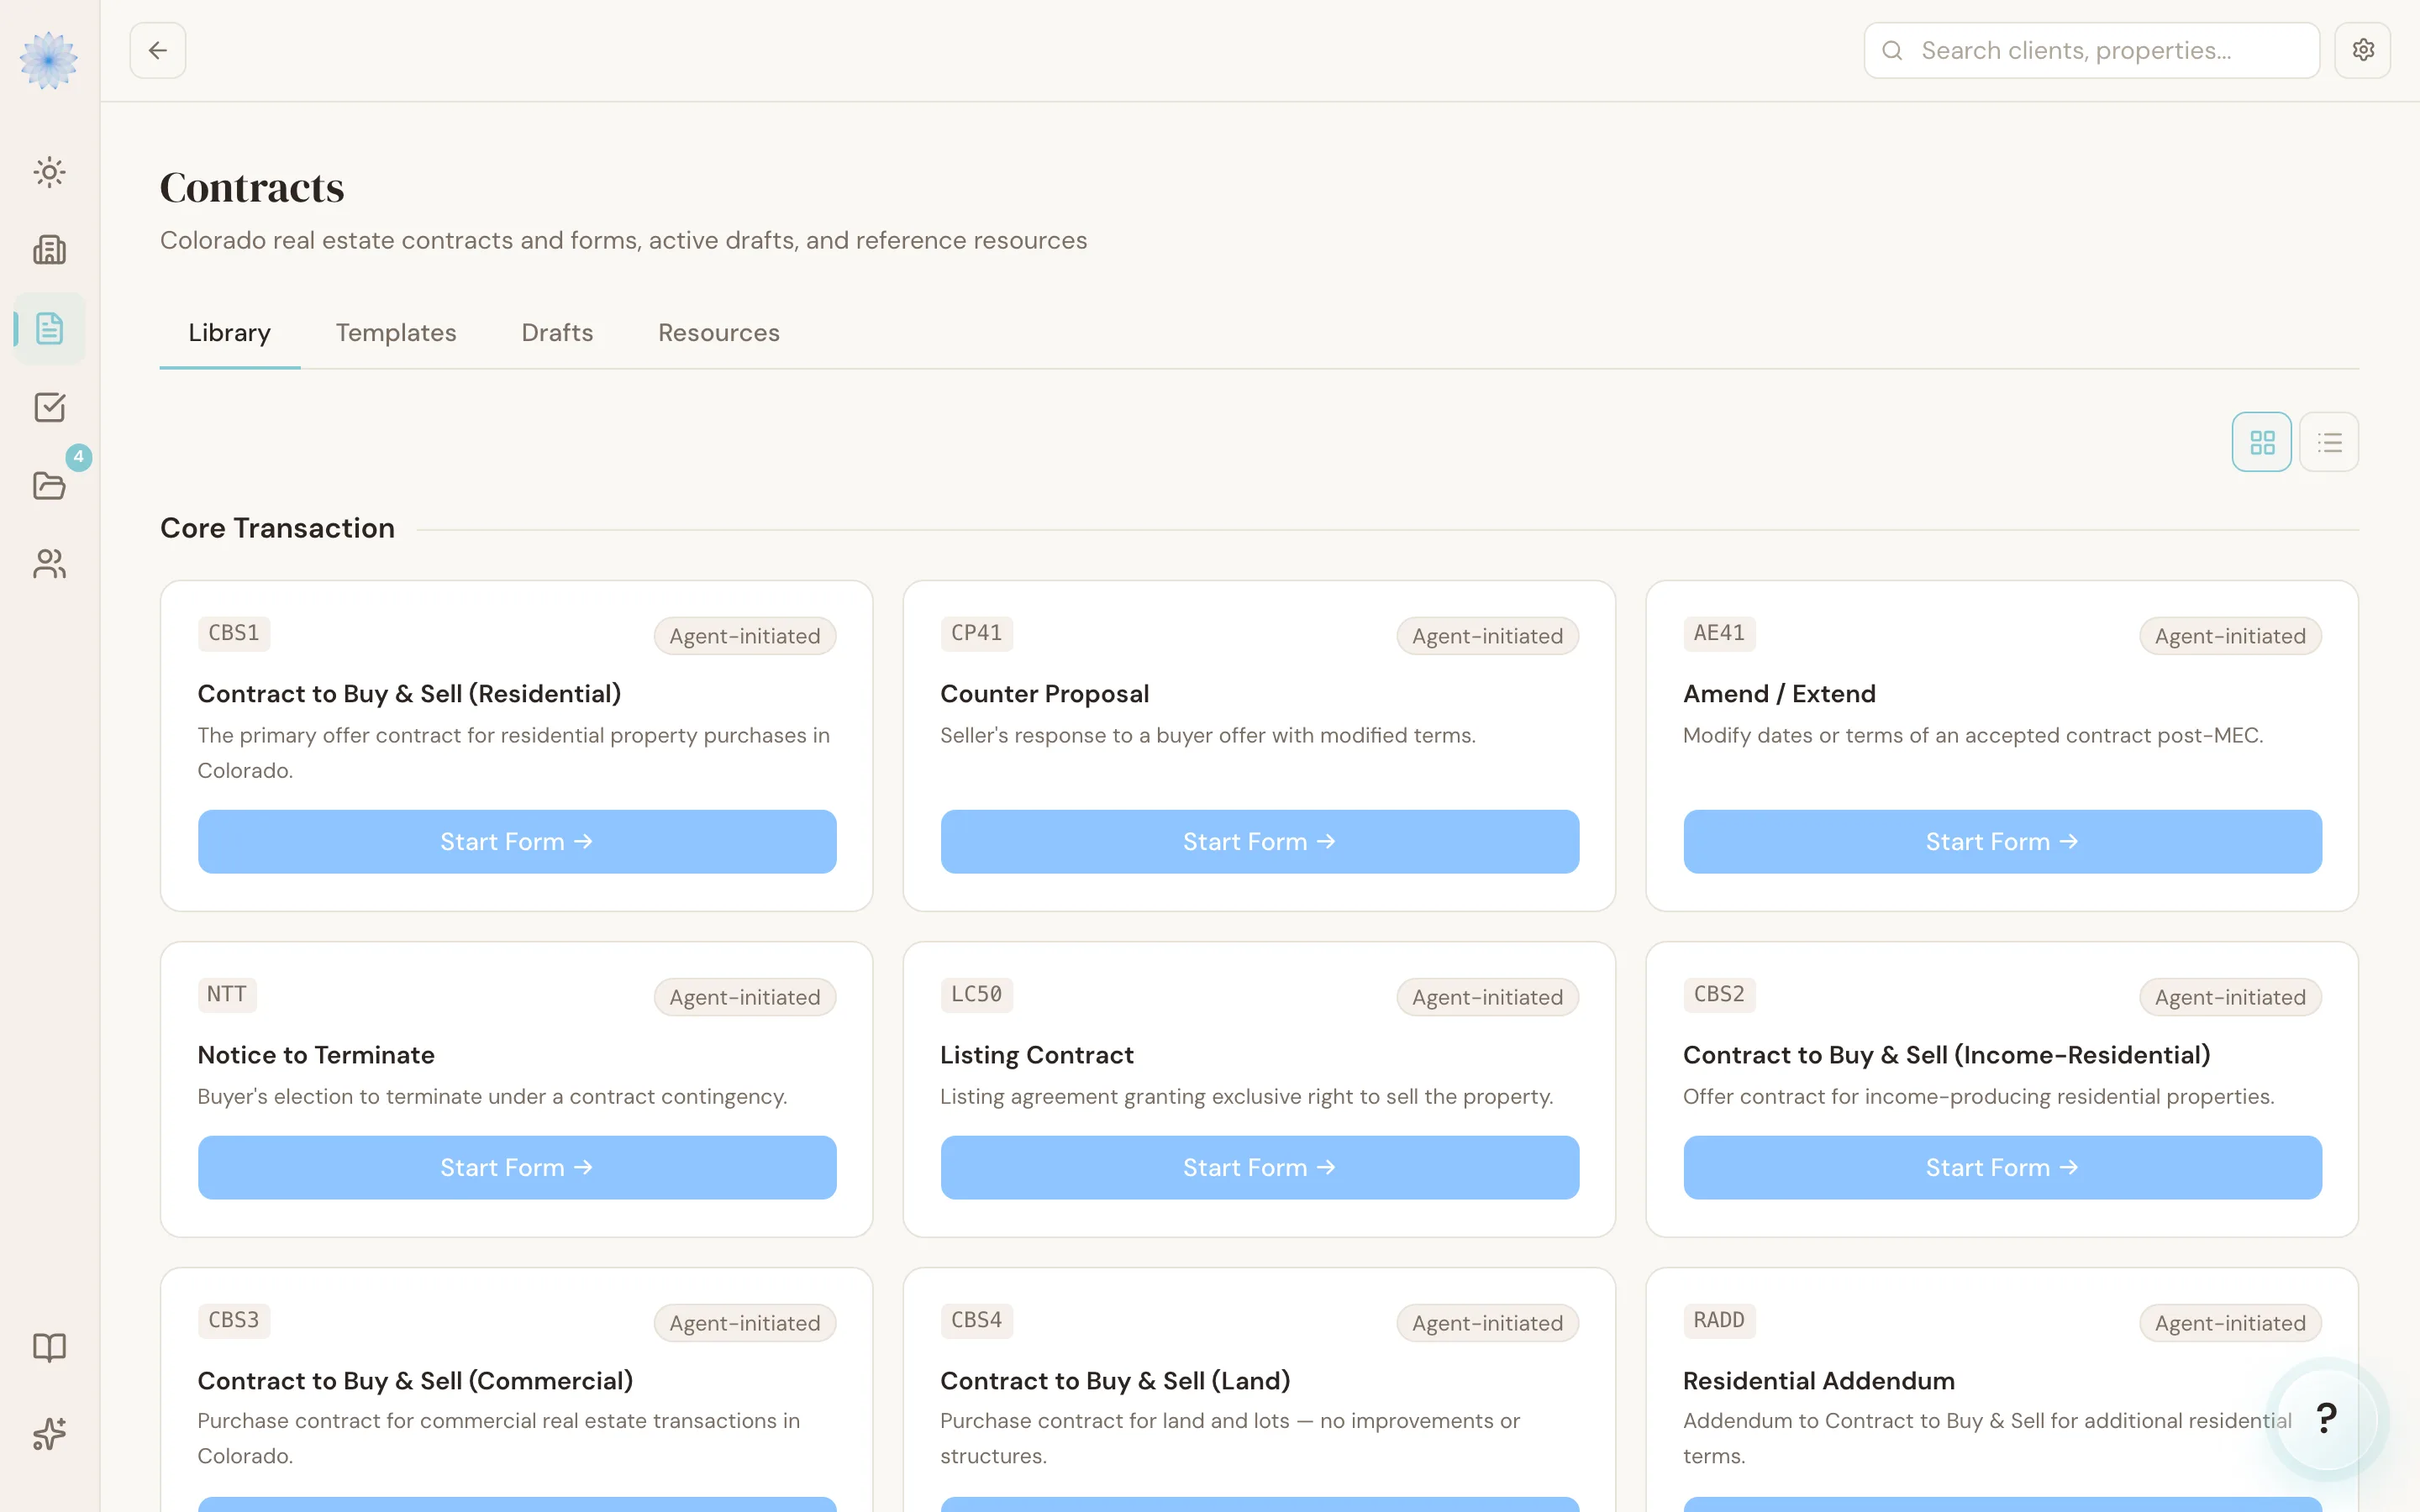Click Agent-initiated badge on Residential Addendum card

2230,1323
